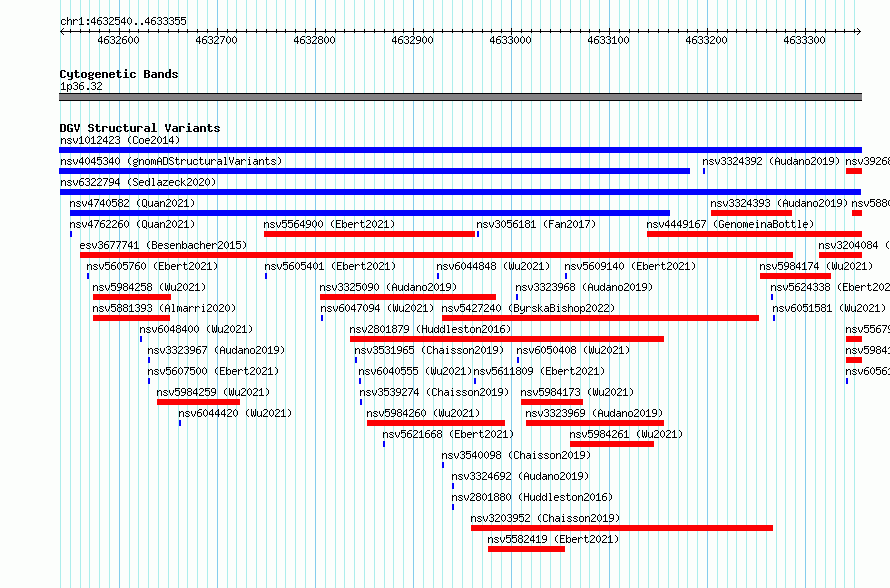Click nsv6040555 (Wu2021) label
Image resolution: width=890 pixels, height=588 pixels.
tap(415, 371)
